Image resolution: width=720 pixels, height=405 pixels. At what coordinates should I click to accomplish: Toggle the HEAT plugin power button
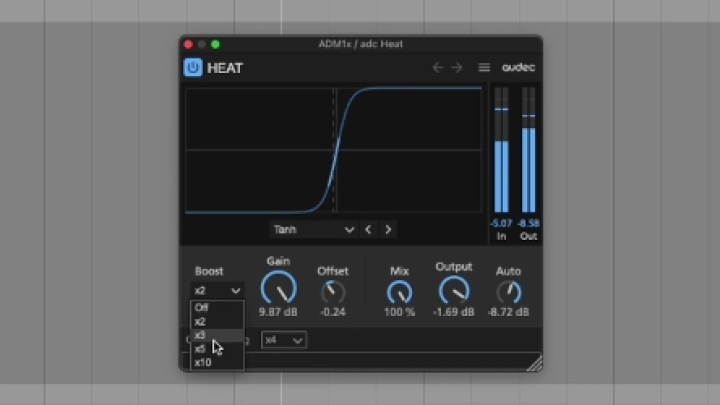193,68
